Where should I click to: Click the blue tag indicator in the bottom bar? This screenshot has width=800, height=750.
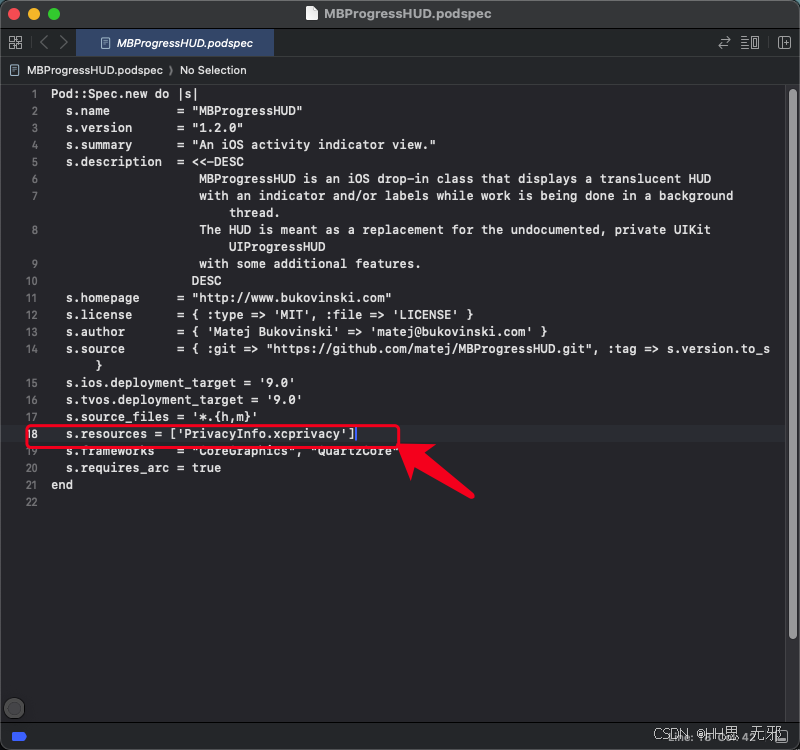coord(19,736)
